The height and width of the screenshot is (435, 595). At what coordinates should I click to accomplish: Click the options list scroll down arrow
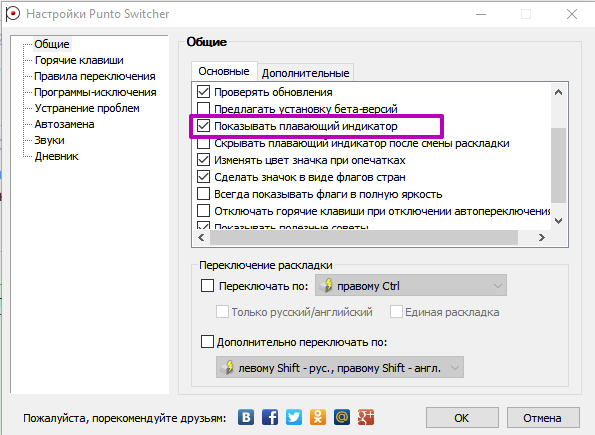click(x=558, y=221)
